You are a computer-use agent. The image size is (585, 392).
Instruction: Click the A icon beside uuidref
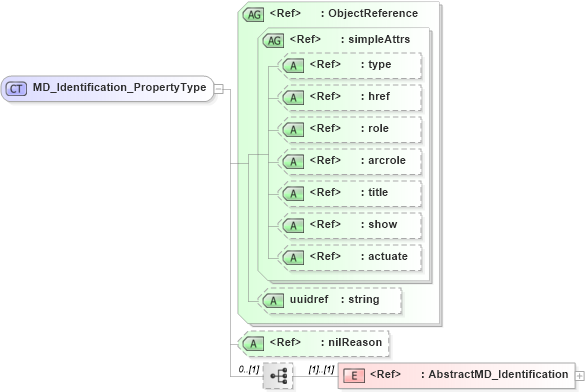tap(273, 301)
